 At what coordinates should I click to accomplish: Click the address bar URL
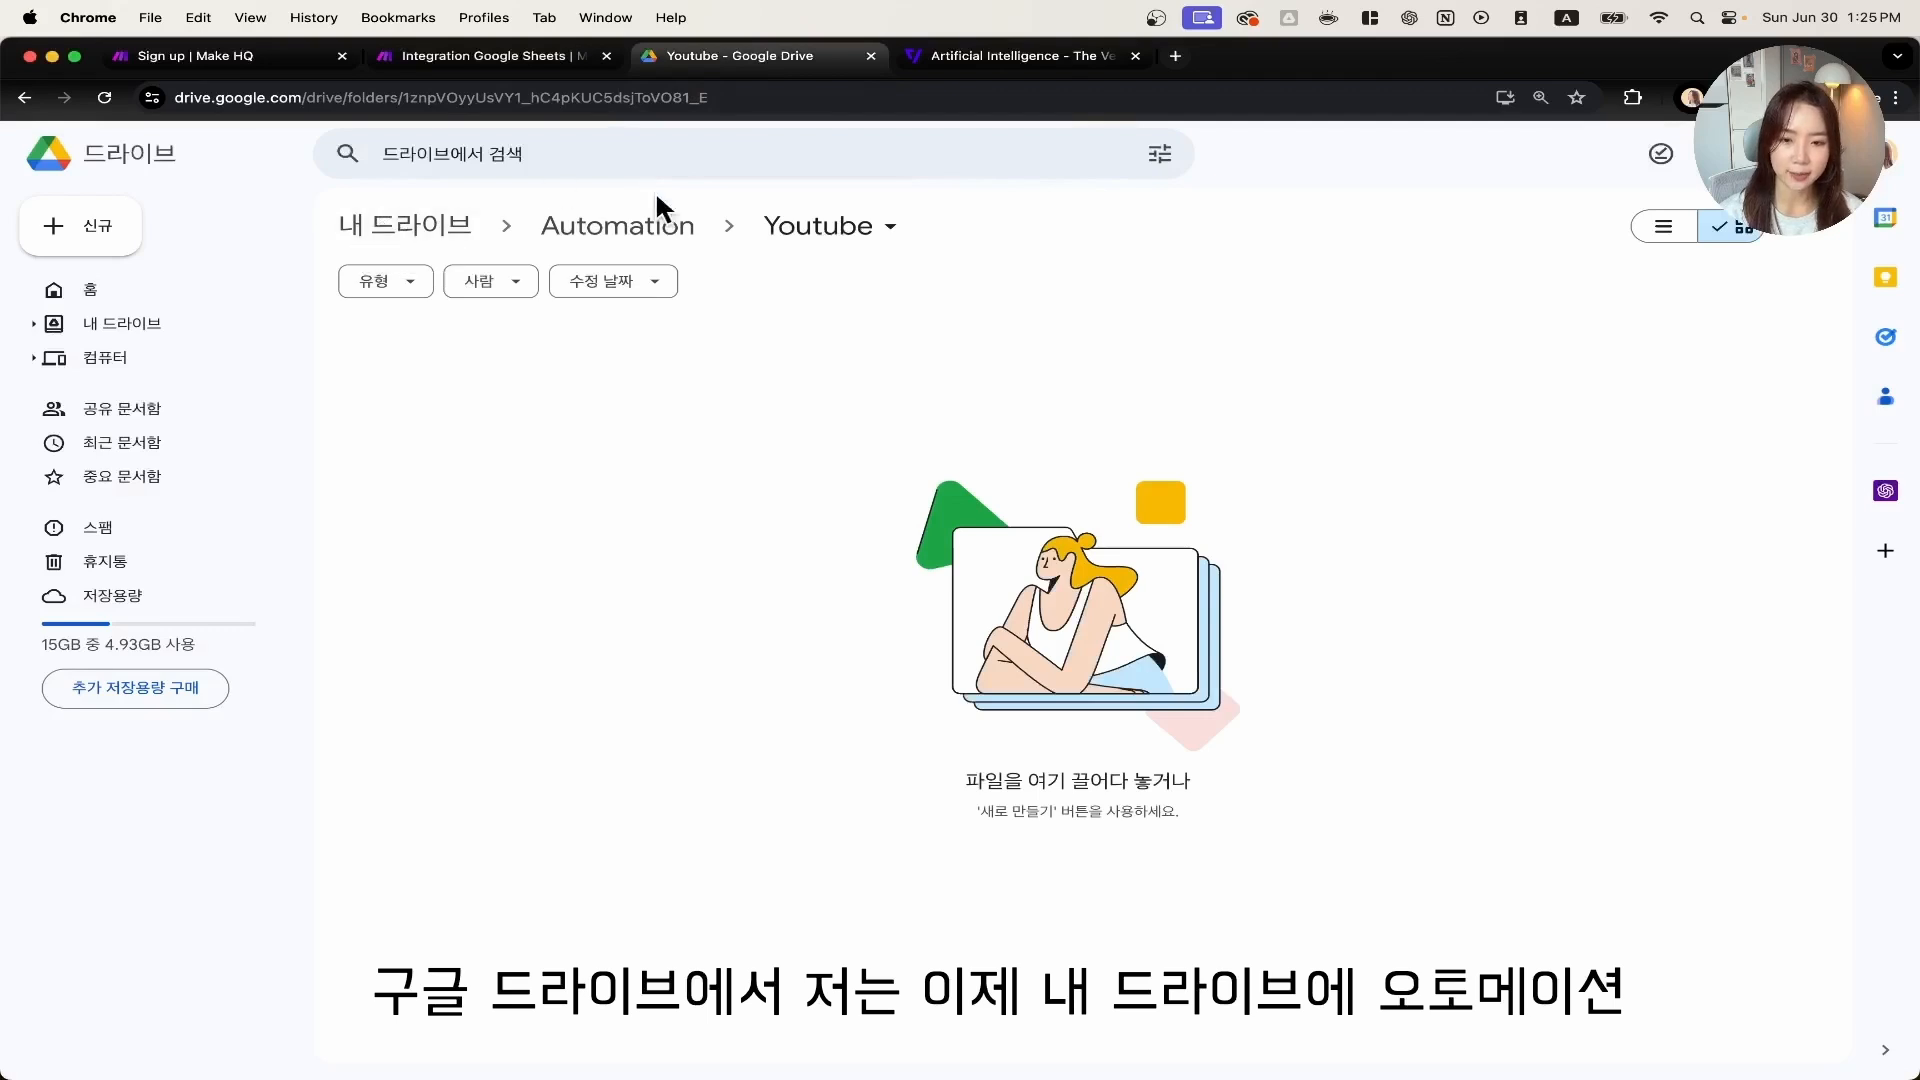(441, 98)
